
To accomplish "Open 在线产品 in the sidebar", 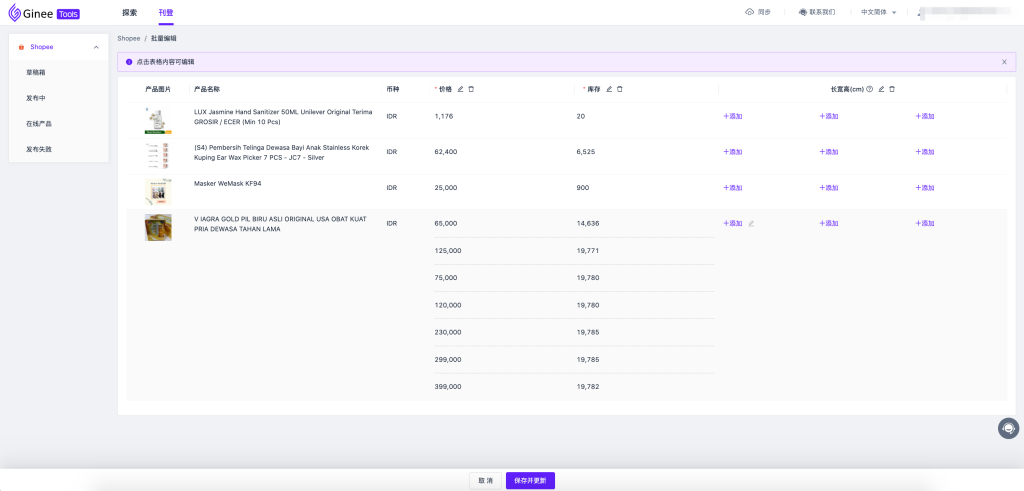I will (x=39, y=123).
